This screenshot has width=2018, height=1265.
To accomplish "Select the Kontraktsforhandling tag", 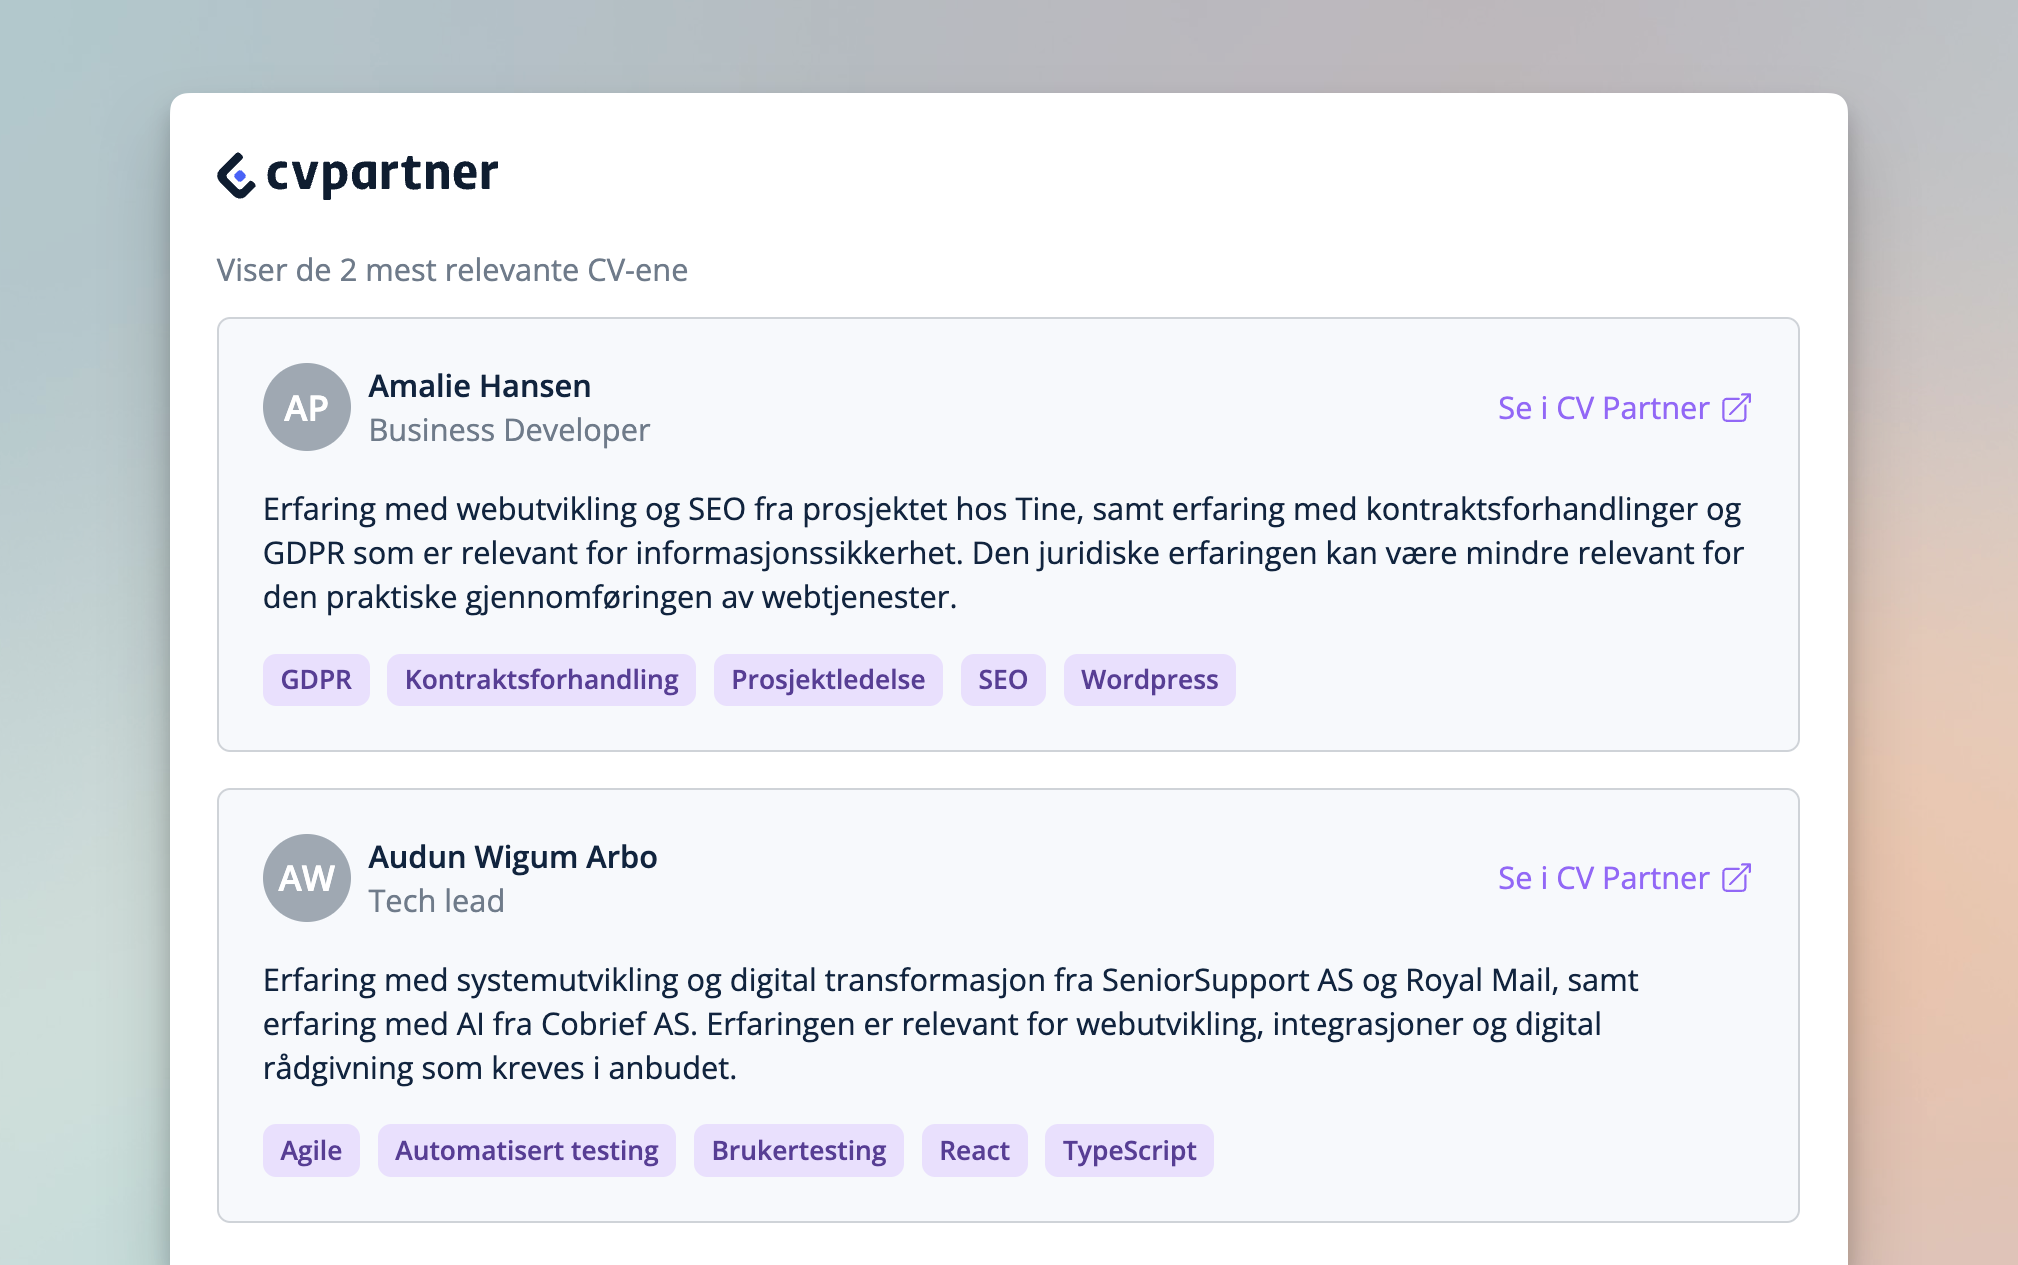I will [x=541, y=680].
